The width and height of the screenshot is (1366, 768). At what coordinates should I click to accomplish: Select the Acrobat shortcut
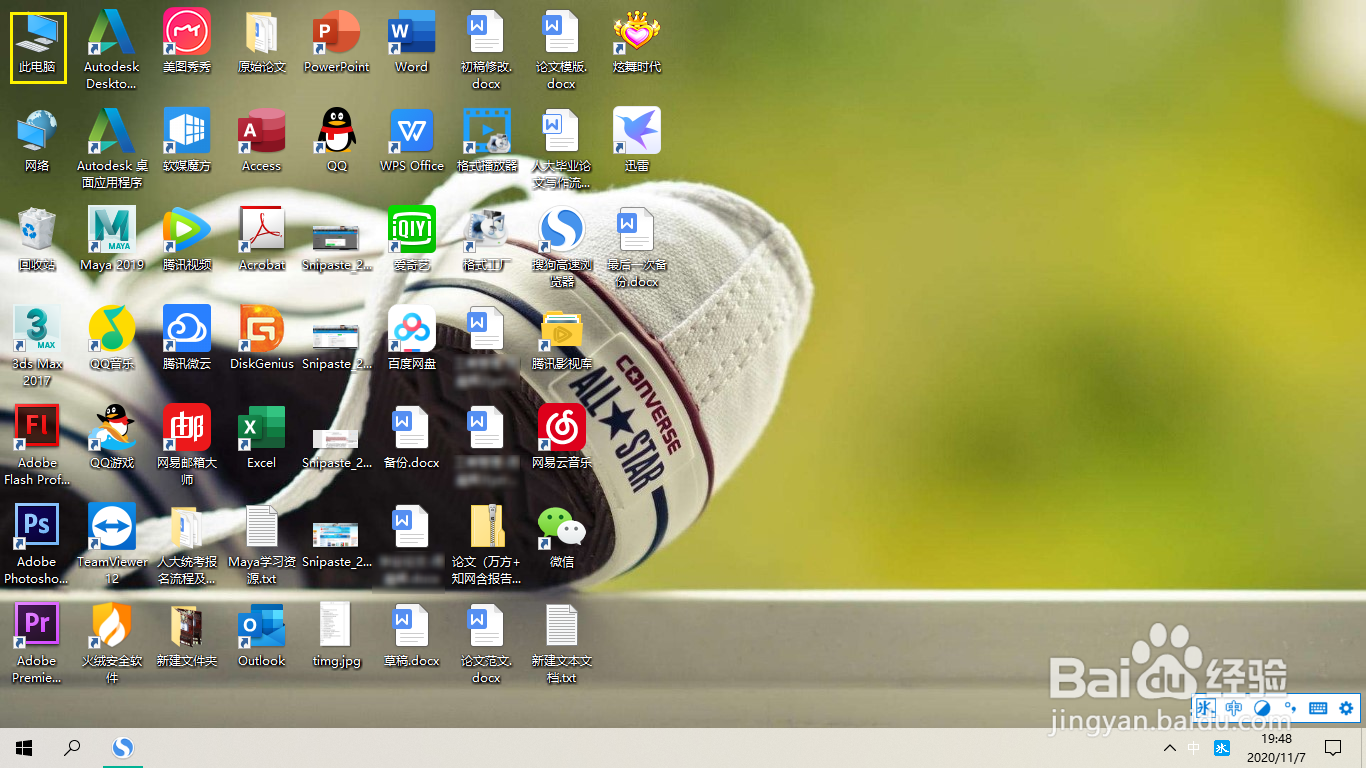point(262,240)
